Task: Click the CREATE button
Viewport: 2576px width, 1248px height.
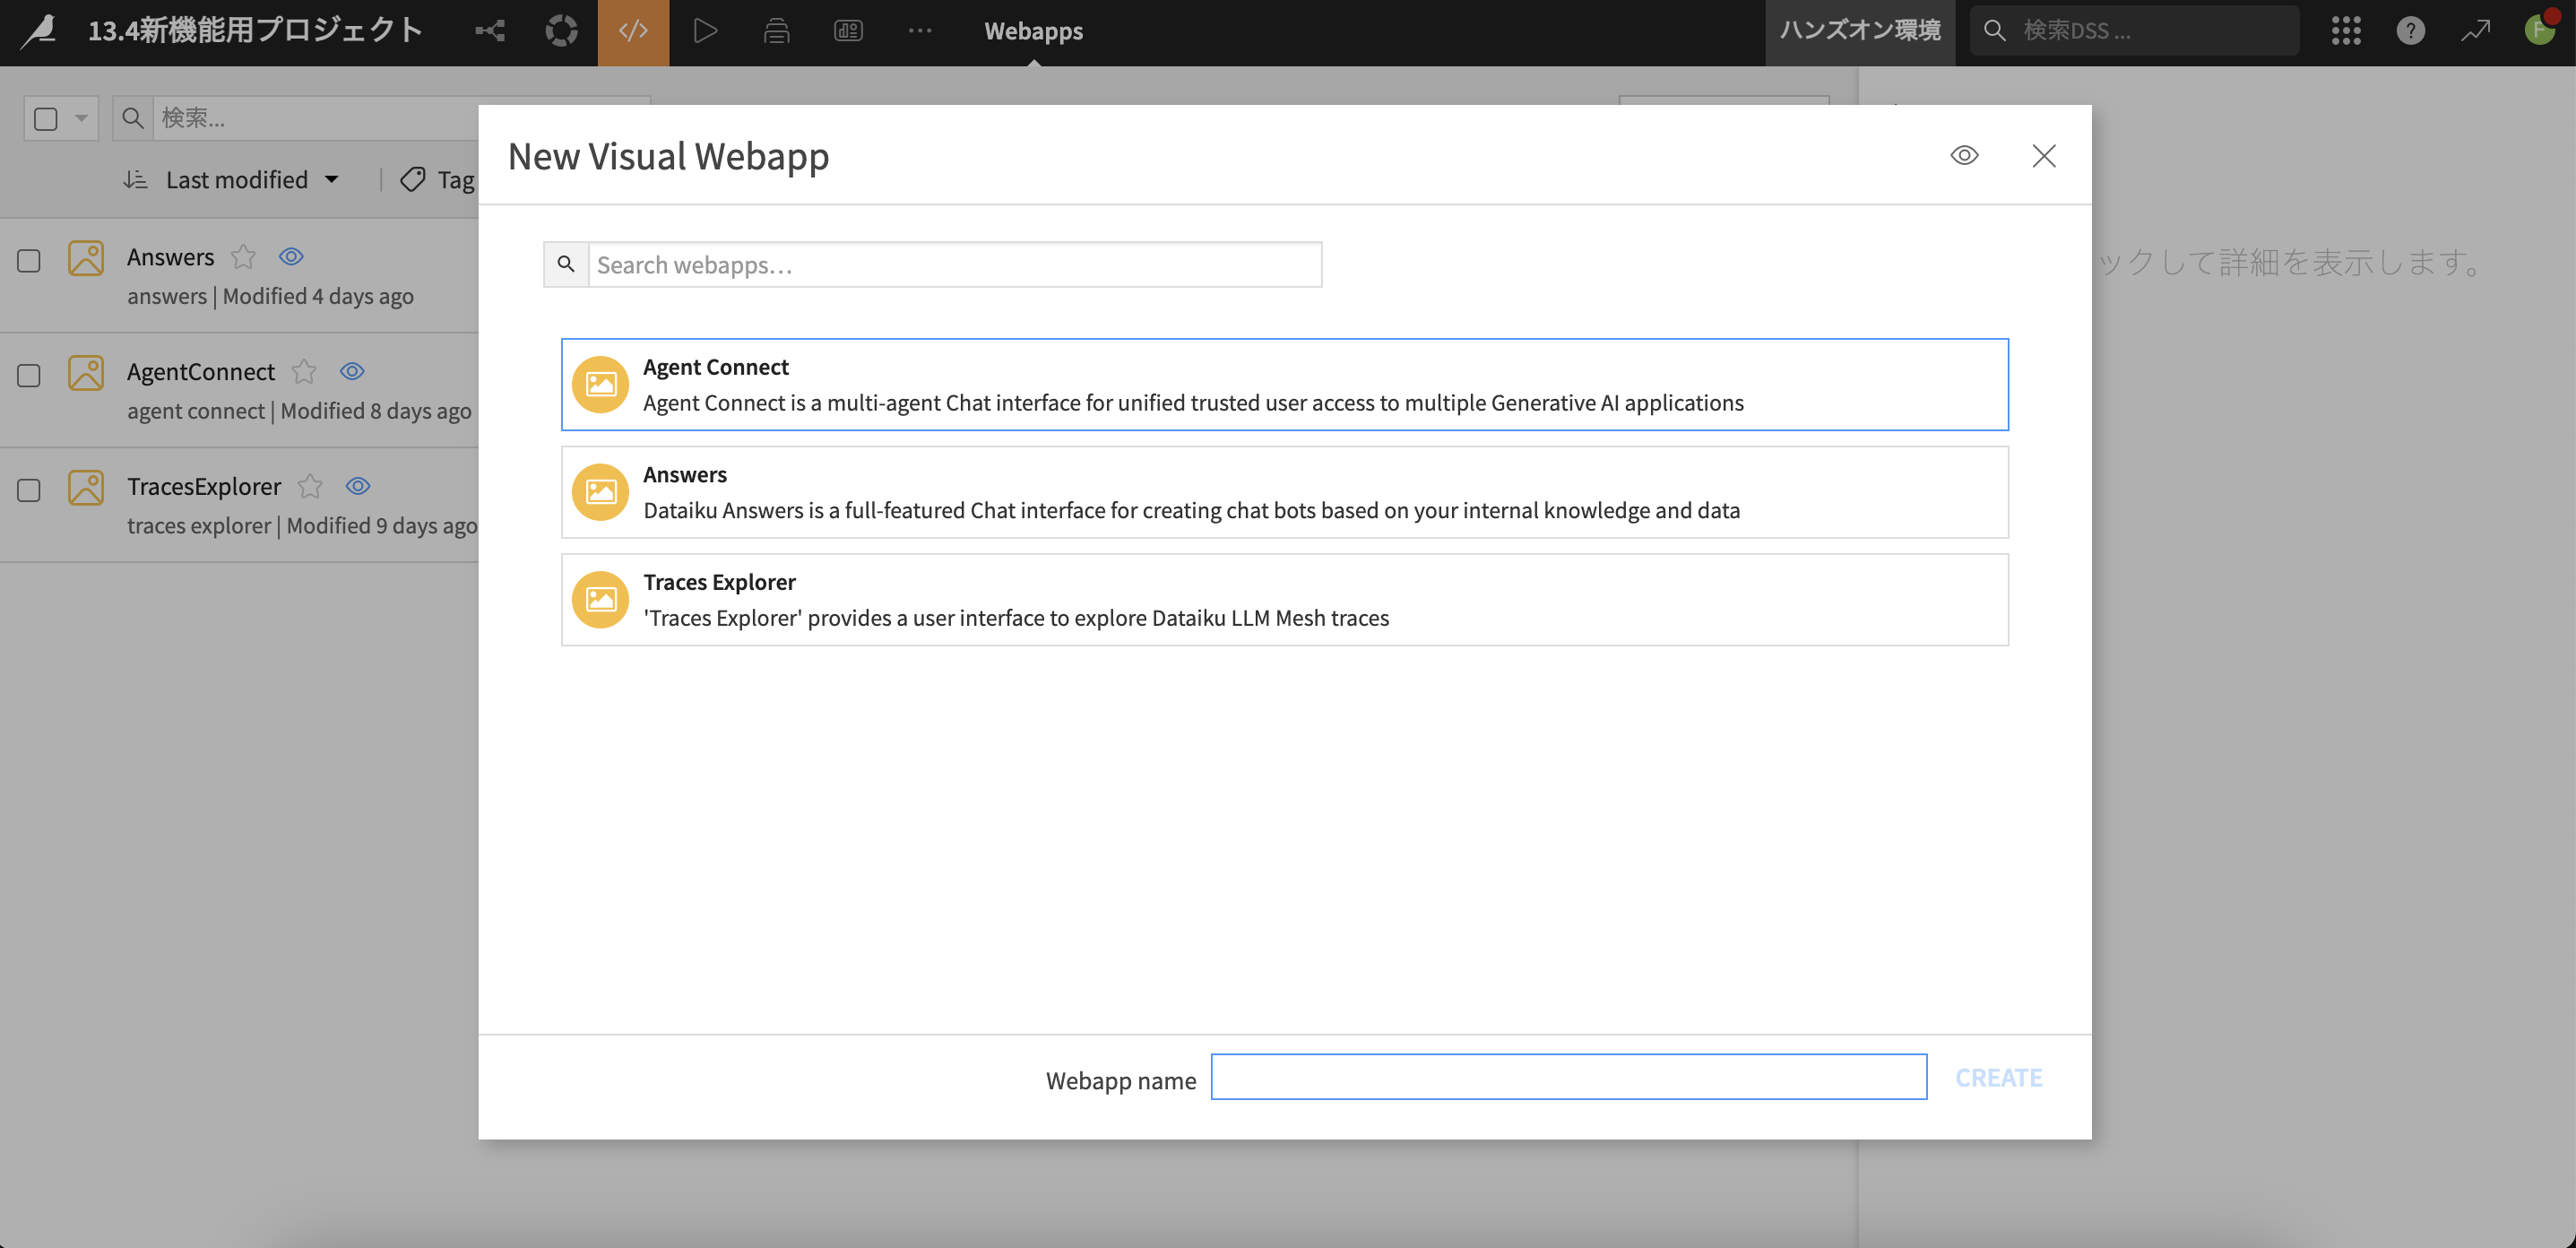Action: tap(1998, 1077)
